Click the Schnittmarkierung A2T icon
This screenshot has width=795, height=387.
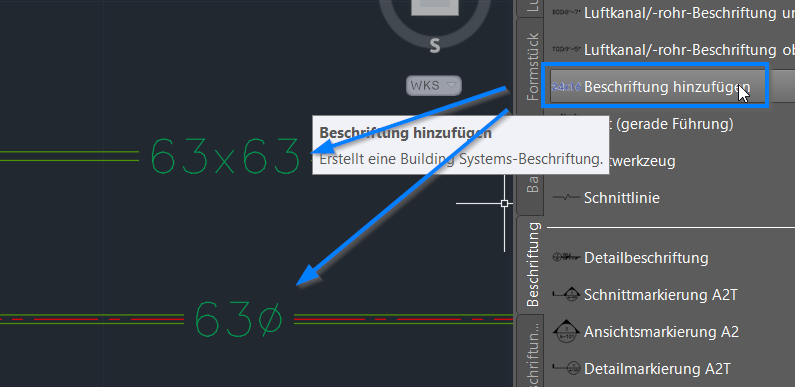point(566,294)
